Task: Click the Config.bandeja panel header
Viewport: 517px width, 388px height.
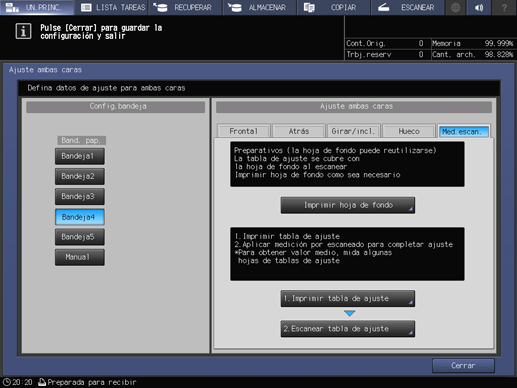Action: coord(116,107)
